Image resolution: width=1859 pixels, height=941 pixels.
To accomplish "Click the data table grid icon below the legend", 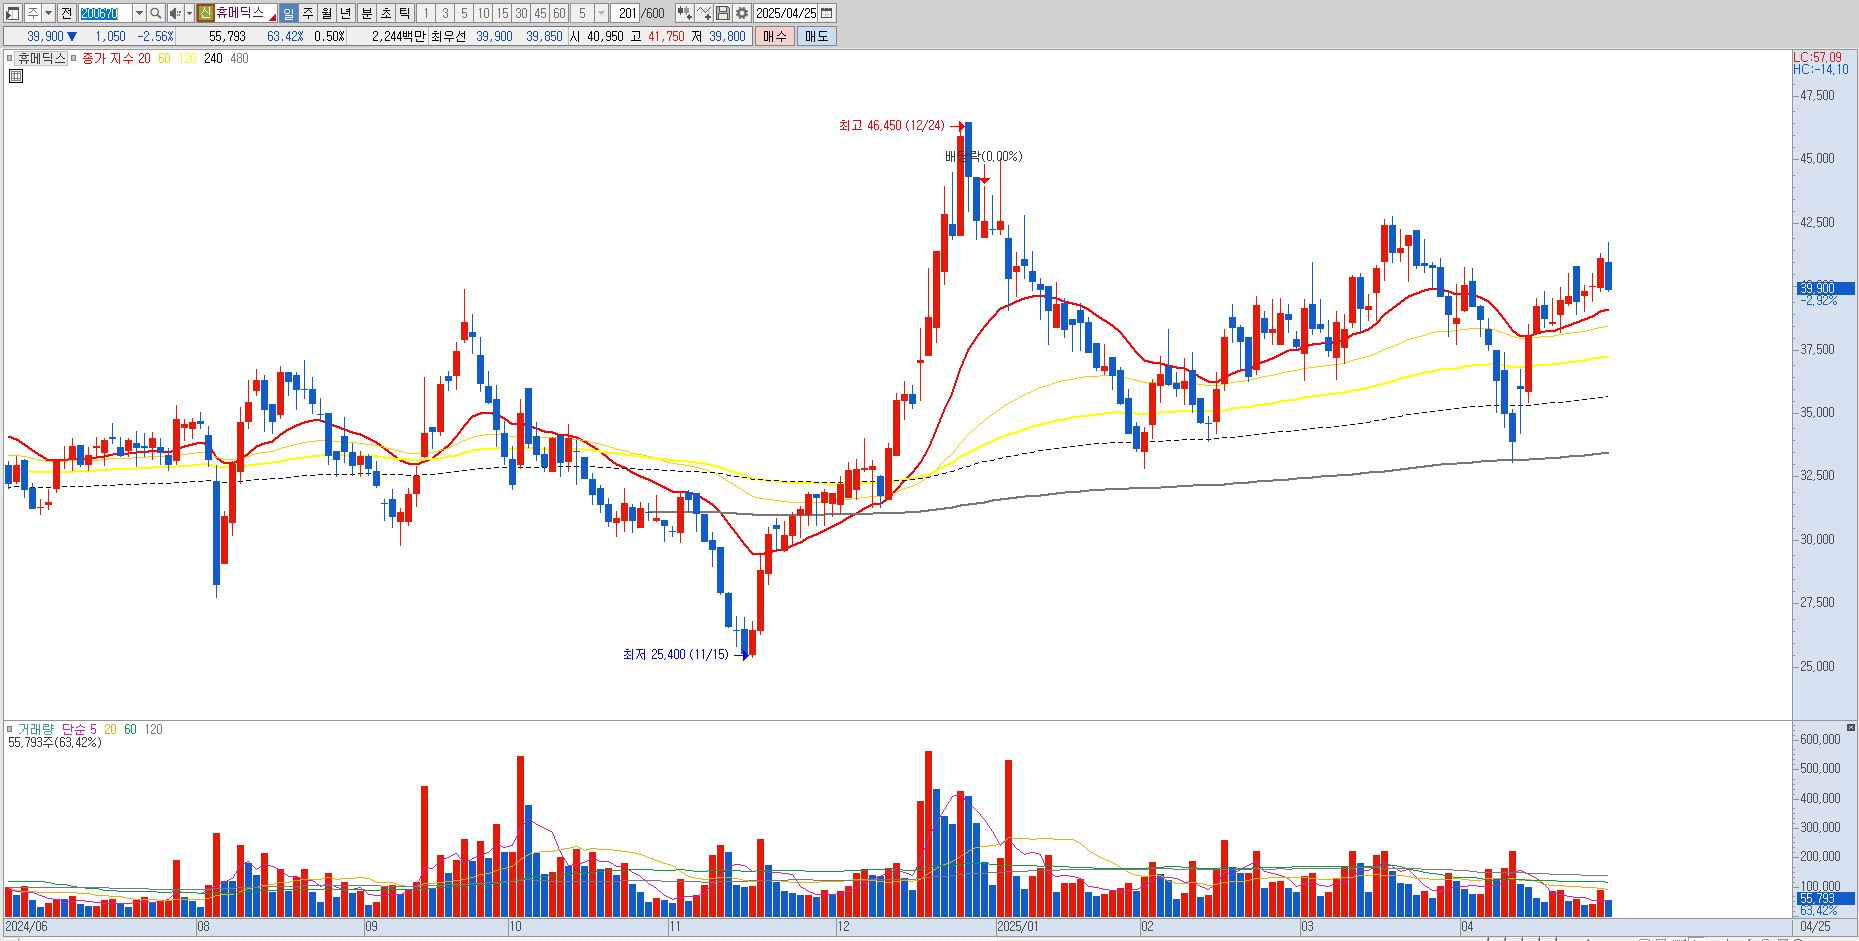I will point(15,76).
